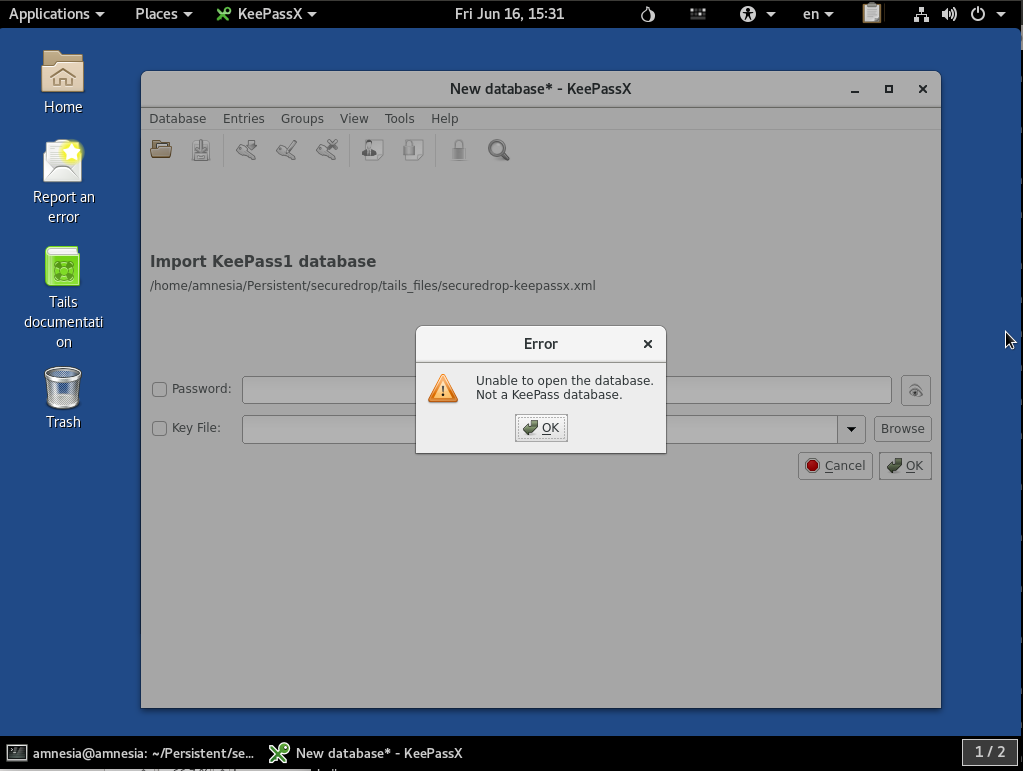Copy password to clipboard from toolbar
This screenshot has width=1023, height=771.
pyautogui.click(x=412, y=150)
